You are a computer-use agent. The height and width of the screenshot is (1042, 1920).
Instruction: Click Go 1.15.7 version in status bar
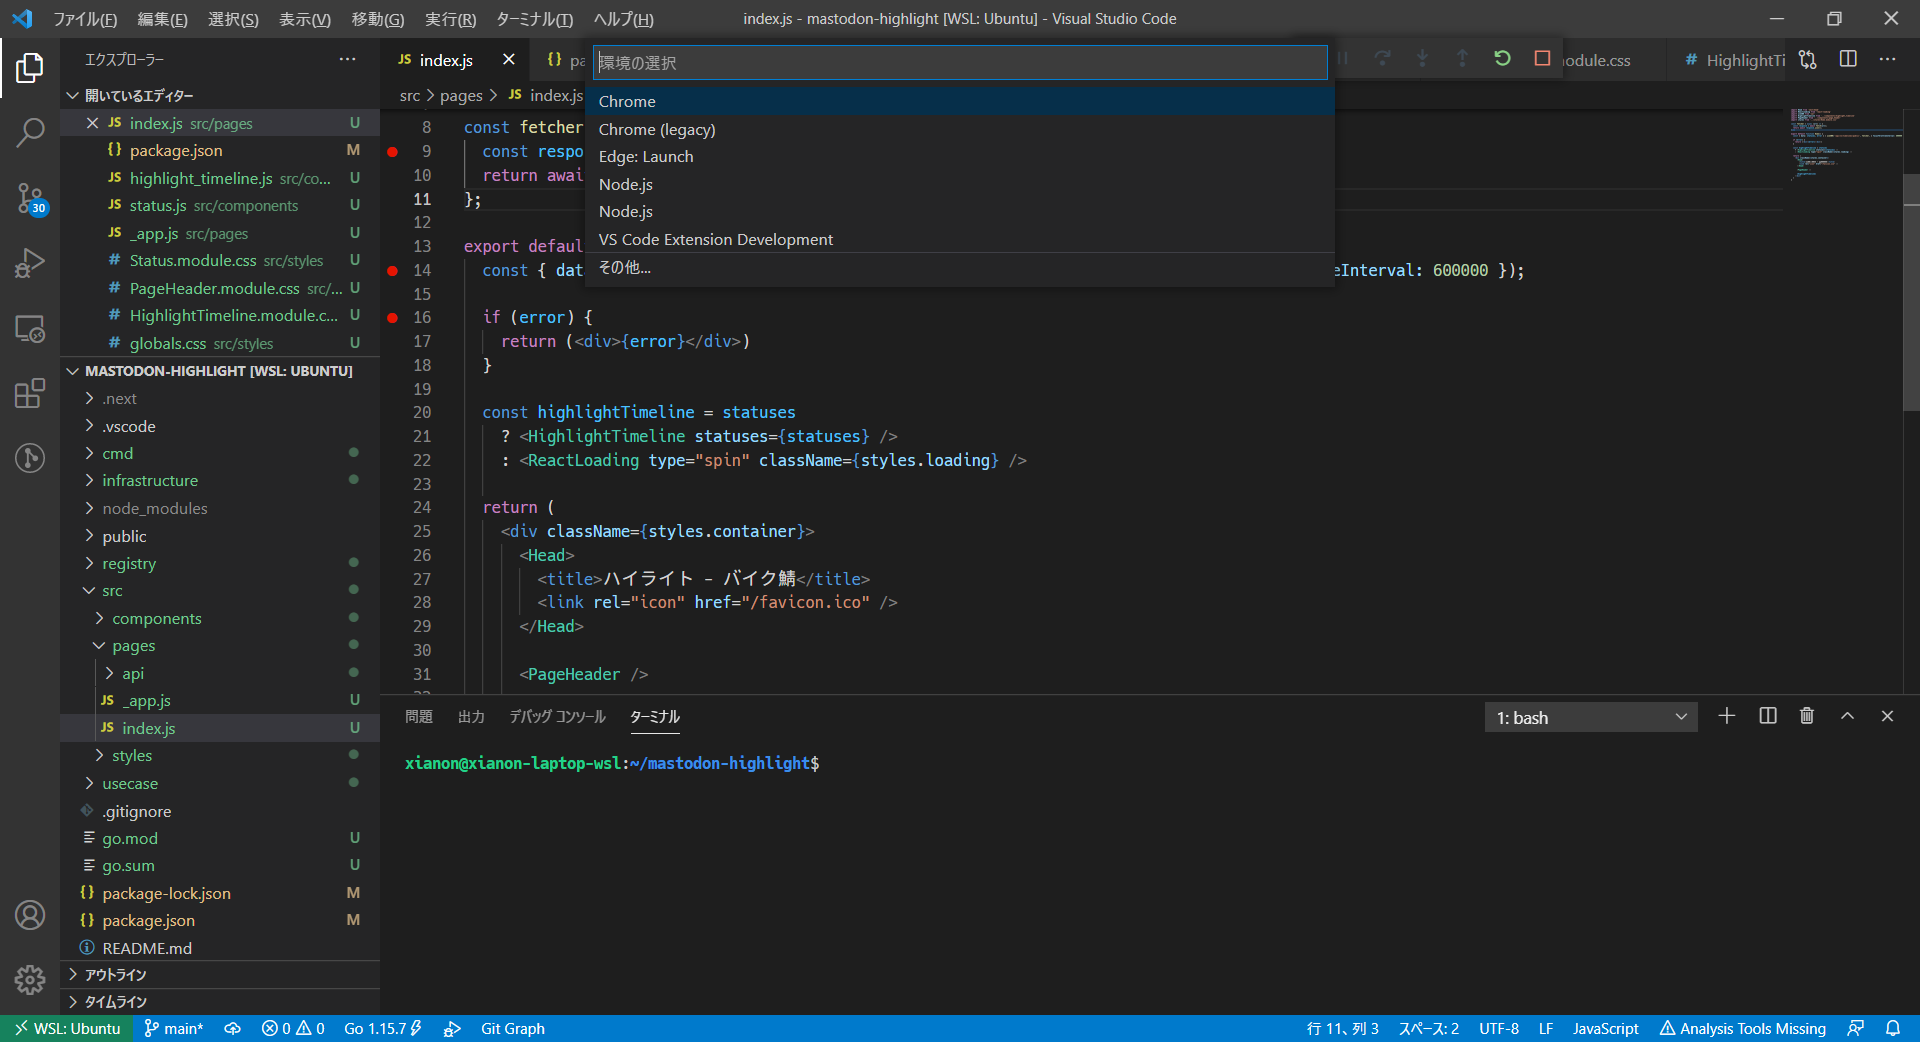(383, 1028)
